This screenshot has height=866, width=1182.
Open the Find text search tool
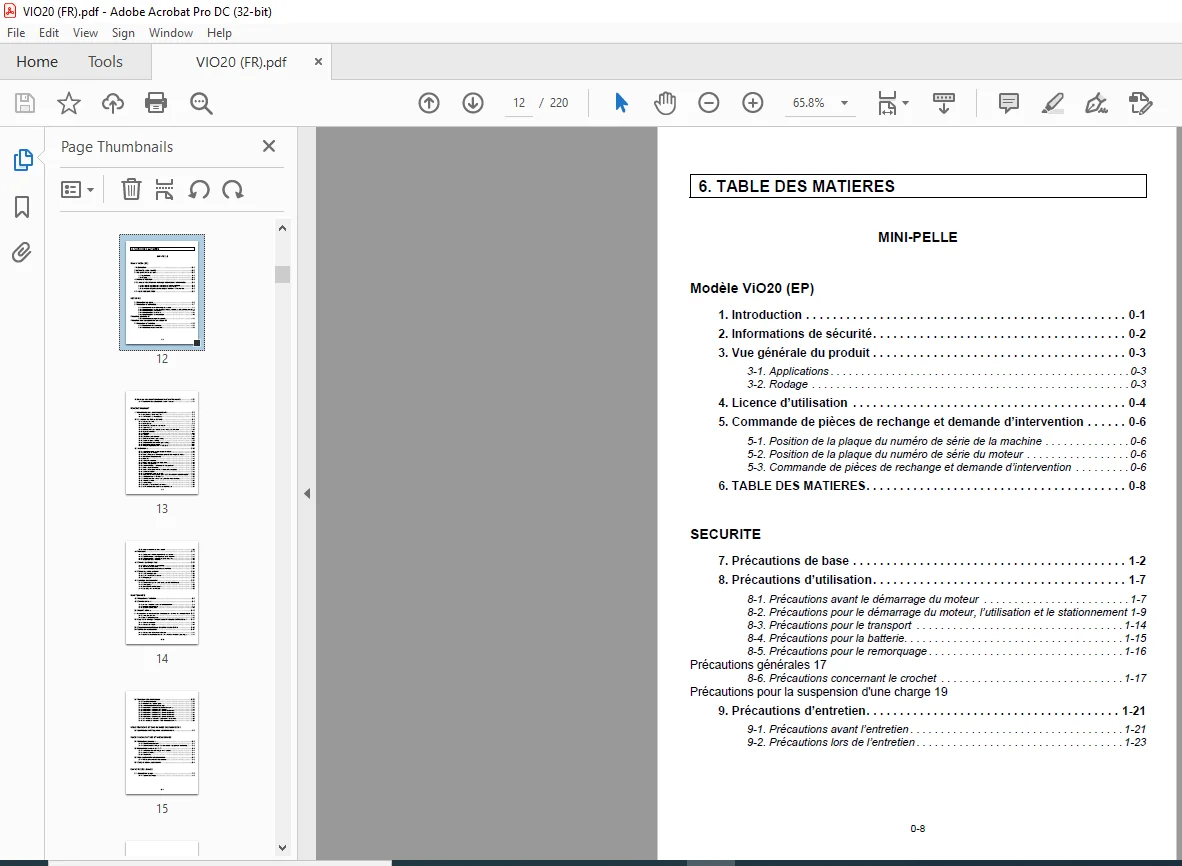(x=201, y=103)
